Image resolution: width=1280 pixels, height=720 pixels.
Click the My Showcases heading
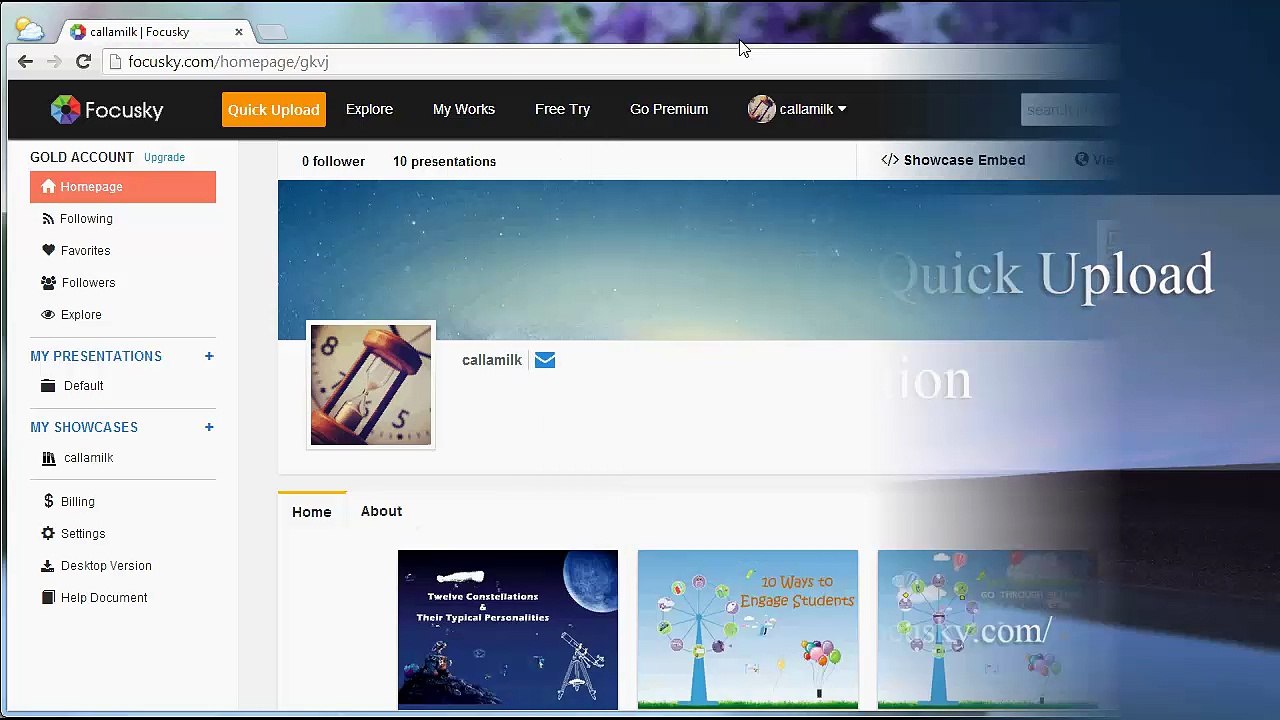(x=84, y=427)
